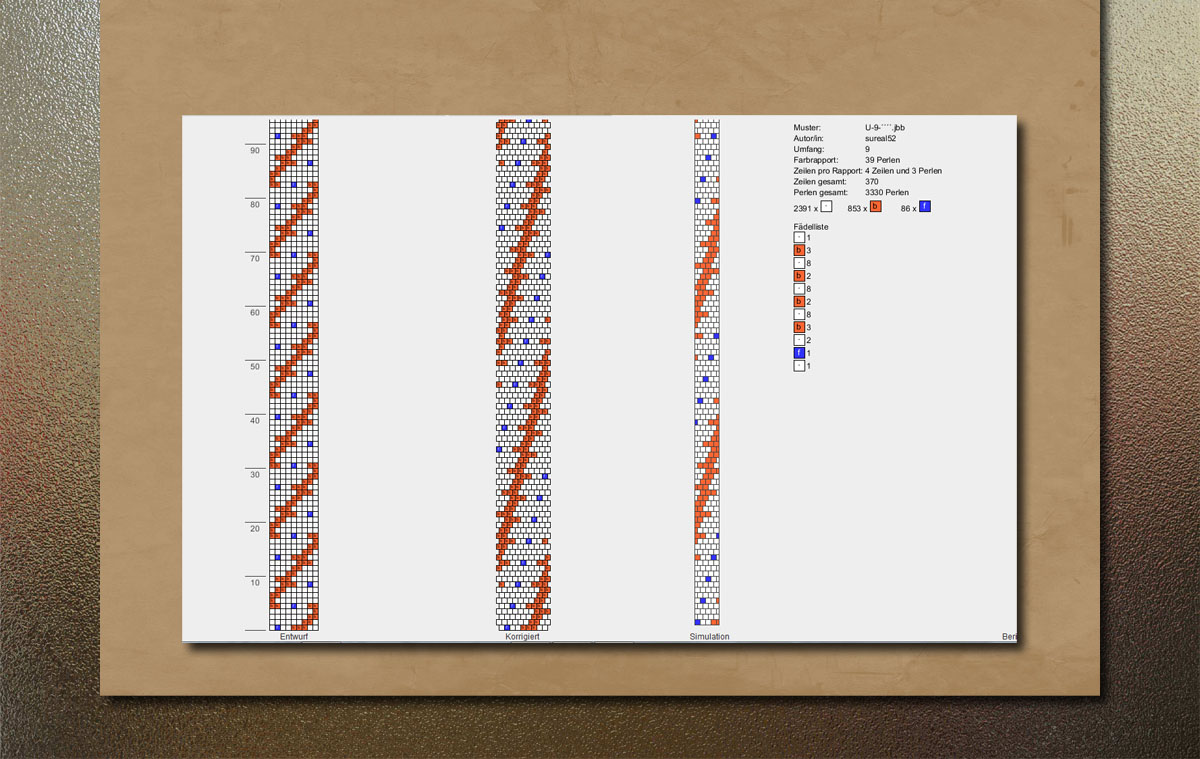Screen dimensions: 1200x759
Task: Click the Korrigiert offset bead chart
Action: click(x=524, y=375)
